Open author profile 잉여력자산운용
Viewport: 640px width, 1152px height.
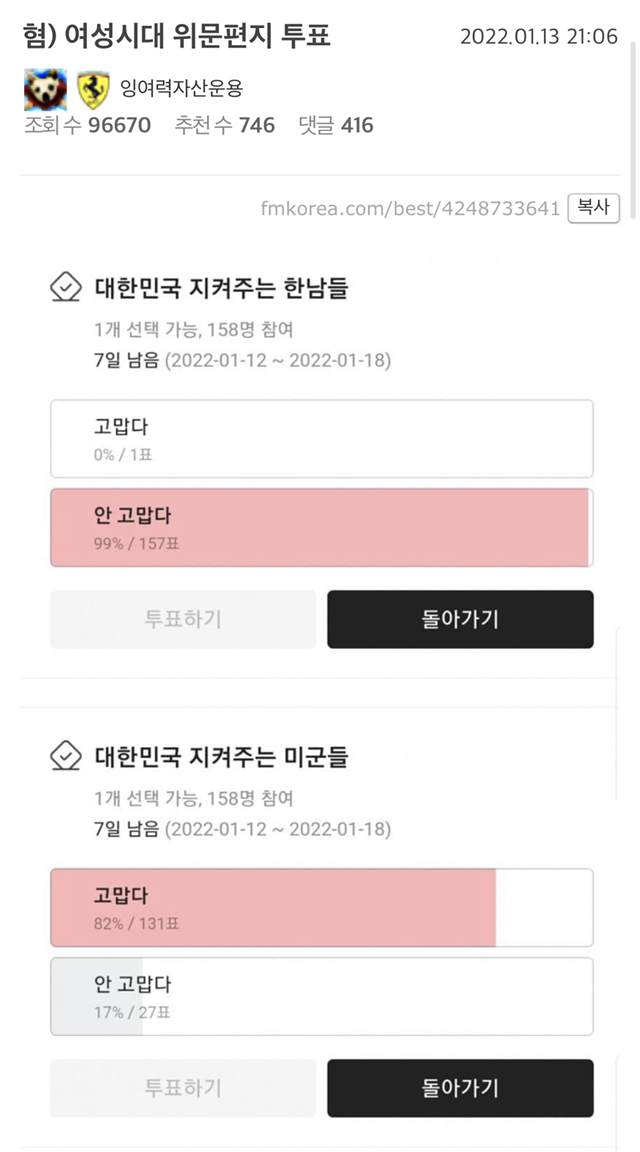click(181, 89)
